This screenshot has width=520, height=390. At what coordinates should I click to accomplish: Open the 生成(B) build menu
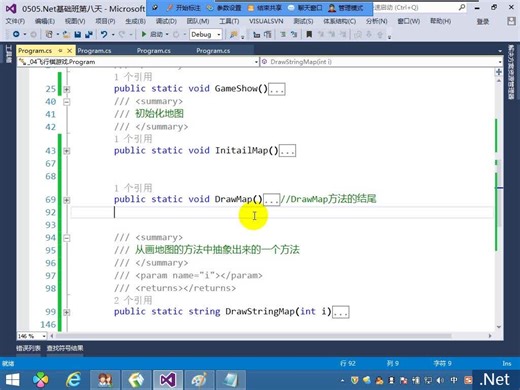(135, 21)
